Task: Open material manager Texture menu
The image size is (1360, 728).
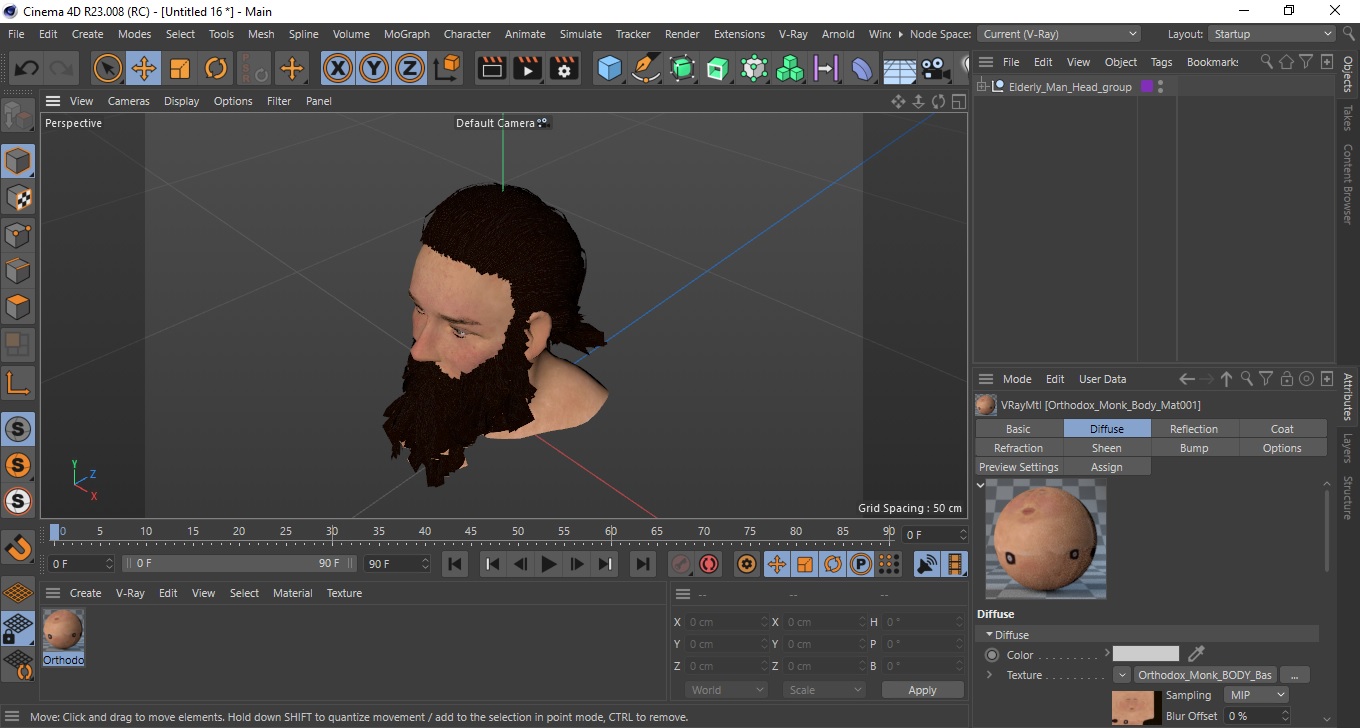Action: click(344, 593)
